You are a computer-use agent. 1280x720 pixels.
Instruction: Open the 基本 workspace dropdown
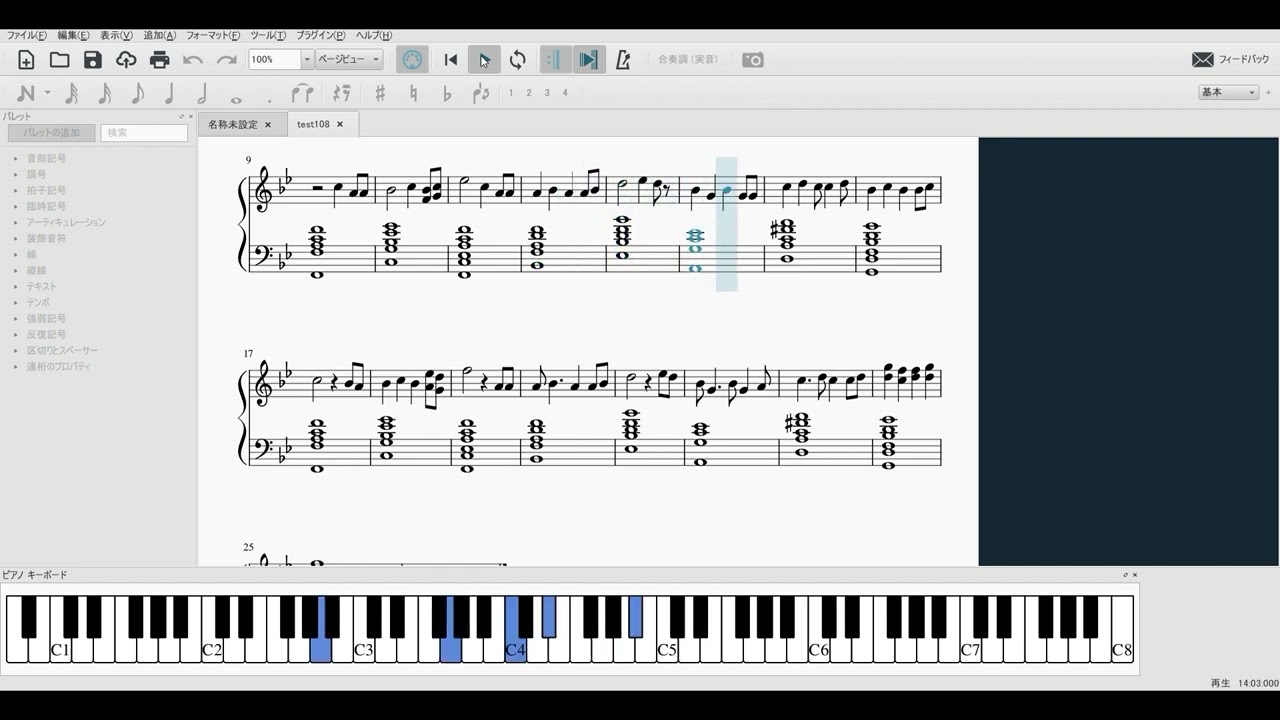(x=1228, y=92)
